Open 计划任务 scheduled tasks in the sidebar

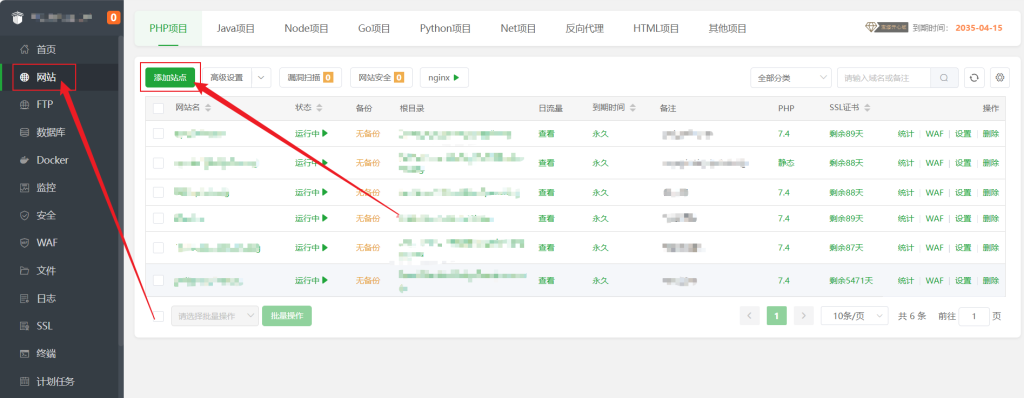(x=55, y=381)
